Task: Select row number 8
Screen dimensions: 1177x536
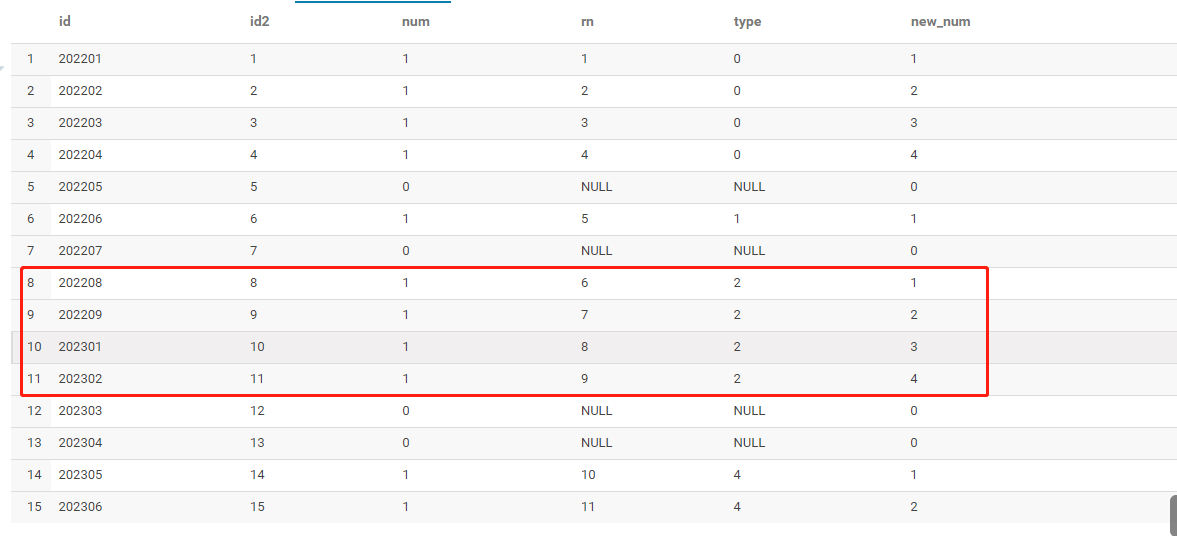Action: pyautogui.click(x=30, y=283)
